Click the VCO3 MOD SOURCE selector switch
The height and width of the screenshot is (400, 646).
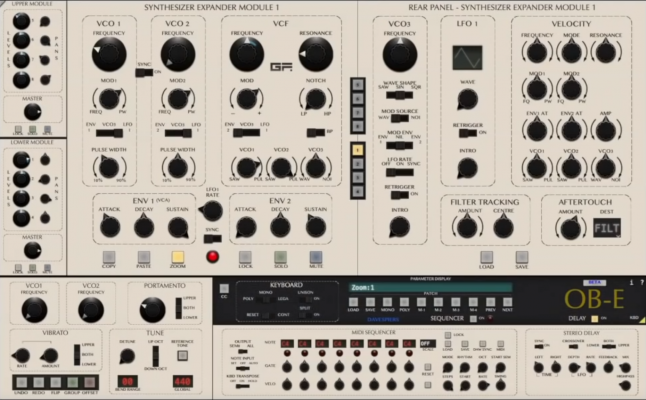[x=400, y=119]
